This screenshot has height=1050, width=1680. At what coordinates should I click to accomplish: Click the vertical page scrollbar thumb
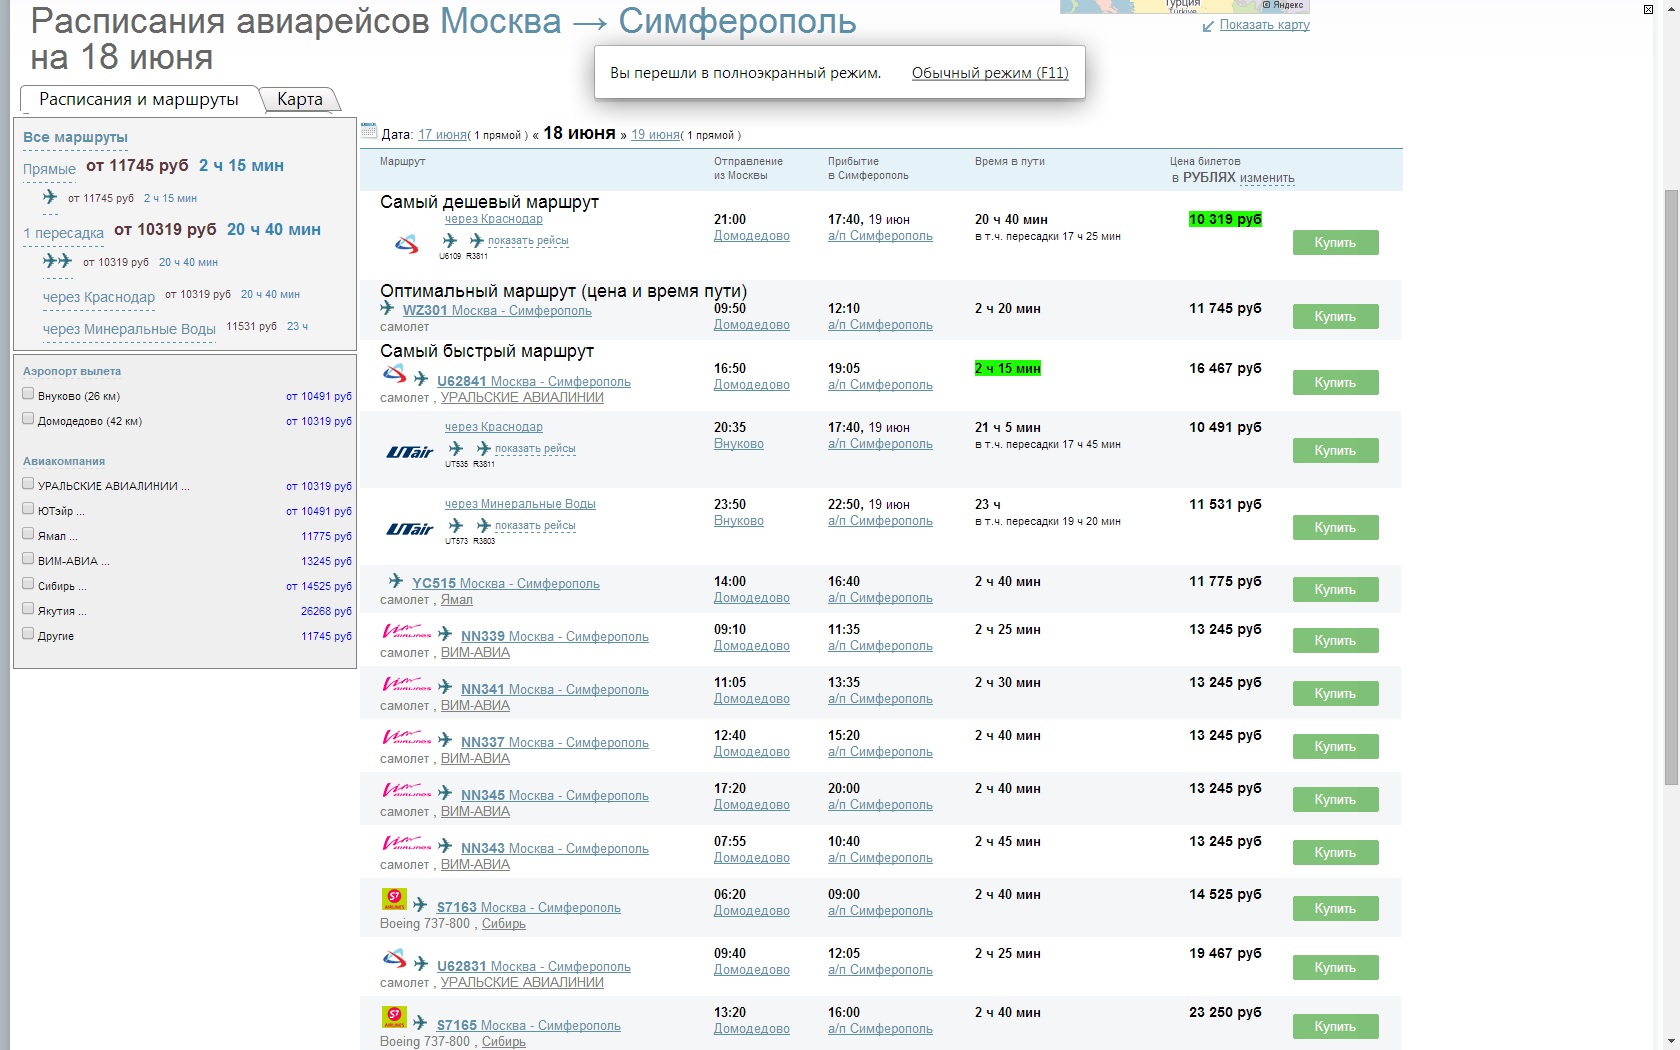point(1671,487)
